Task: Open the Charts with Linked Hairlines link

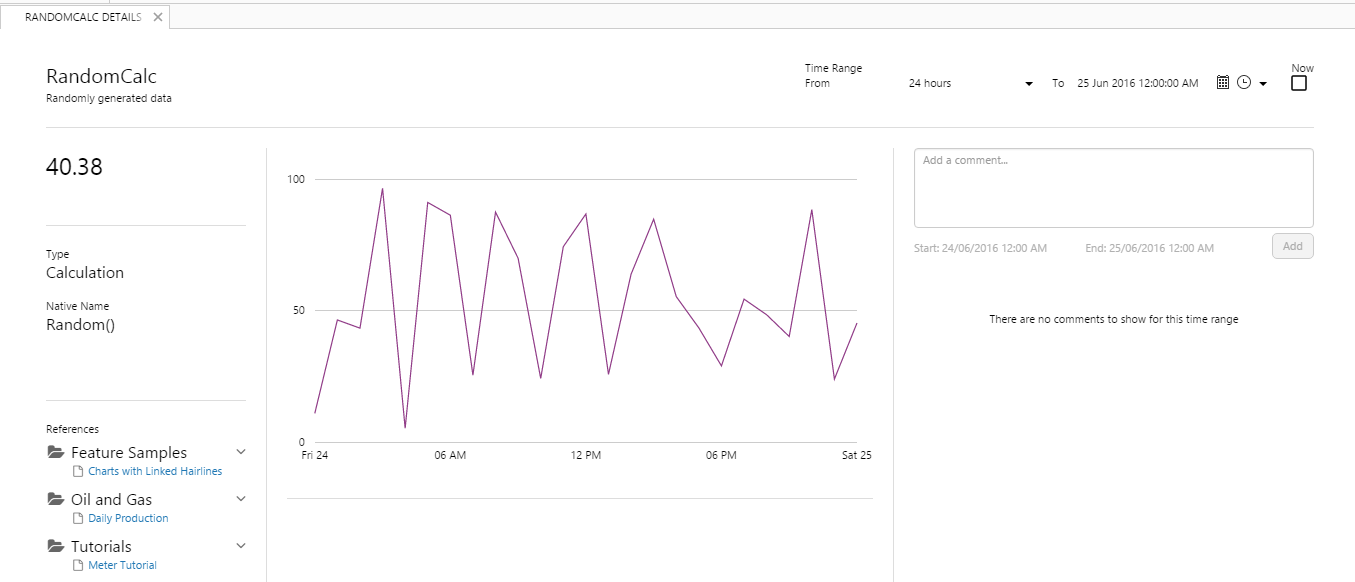Action: pos(155,471)
